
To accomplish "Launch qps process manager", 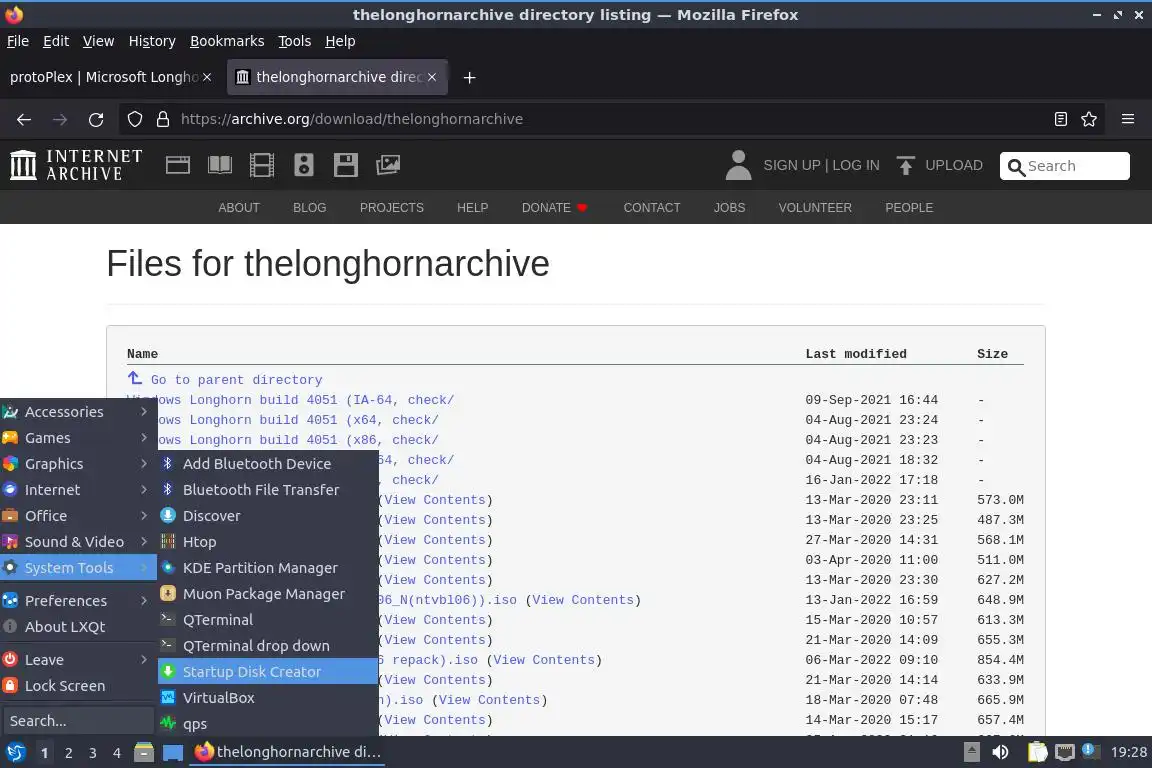I will (x=268, y=724).
